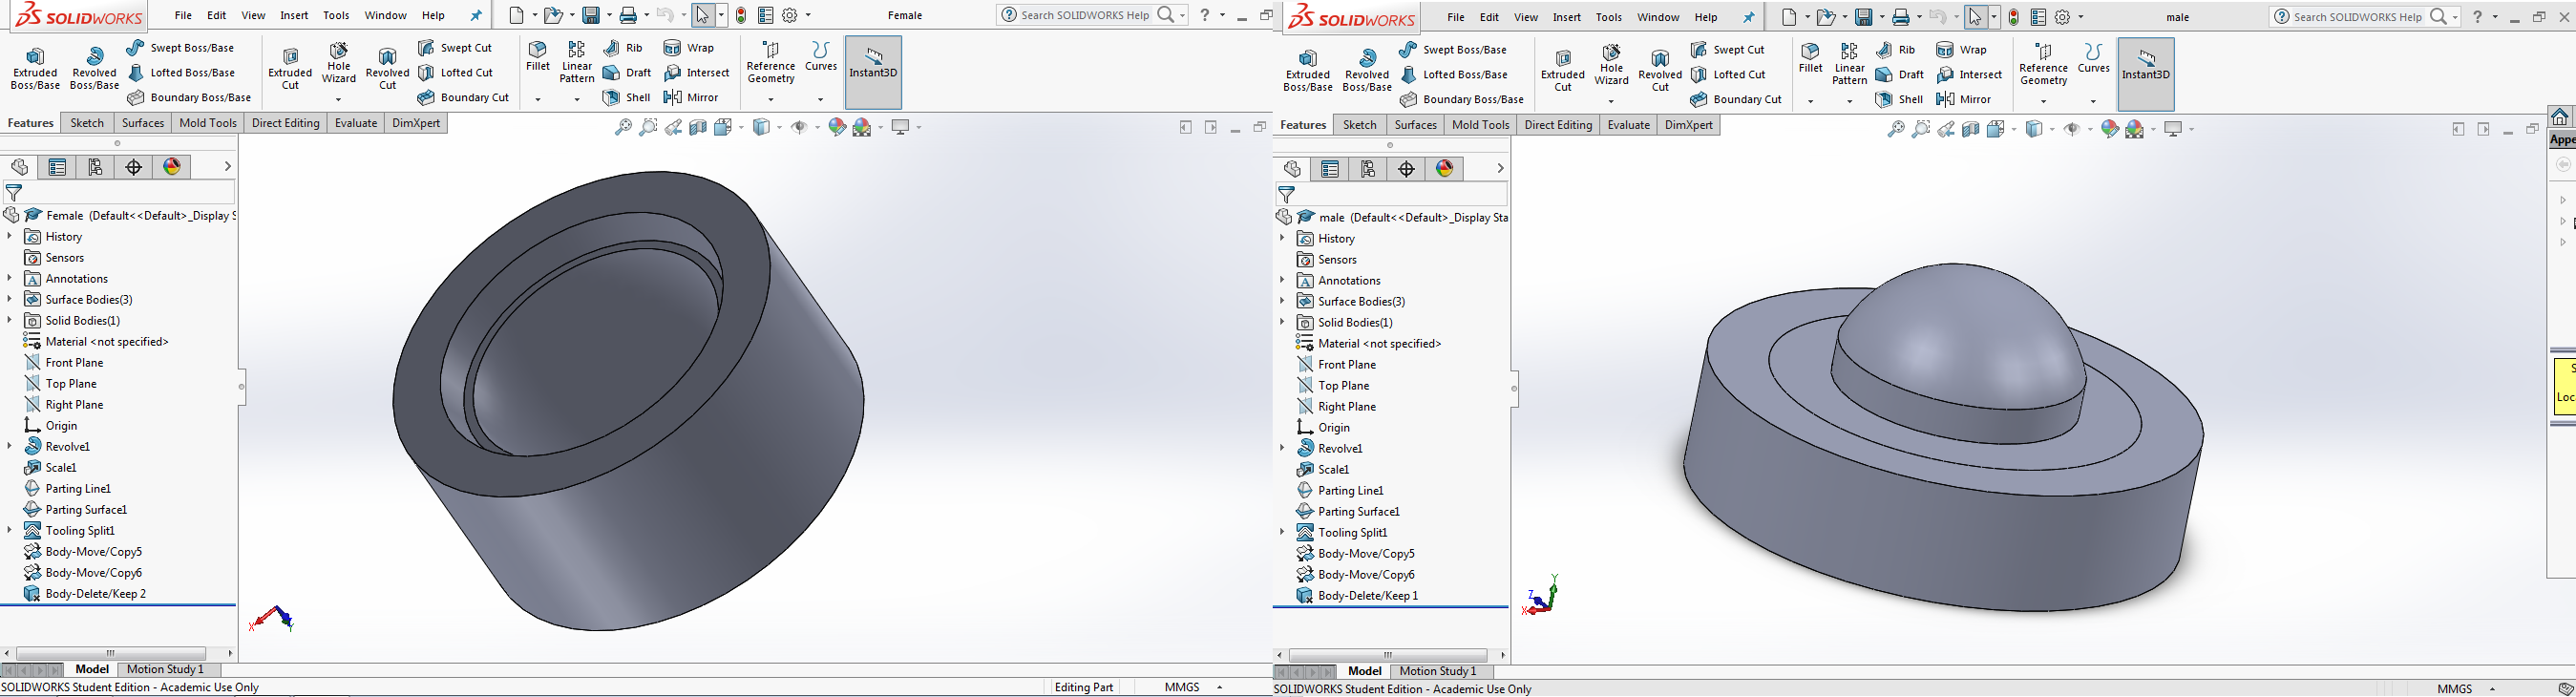Expand Revolve1 in male tree

pyautogui.click(x=1282, y=449)
